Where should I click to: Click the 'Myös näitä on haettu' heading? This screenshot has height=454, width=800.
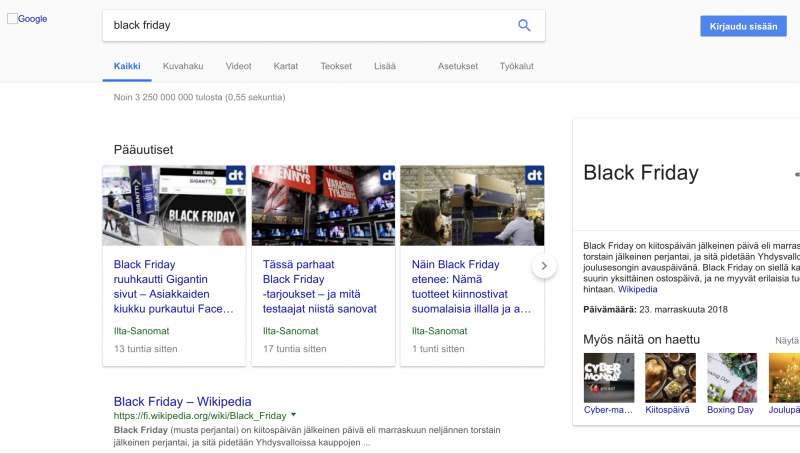pyautogui.click(x=641, y=339)
